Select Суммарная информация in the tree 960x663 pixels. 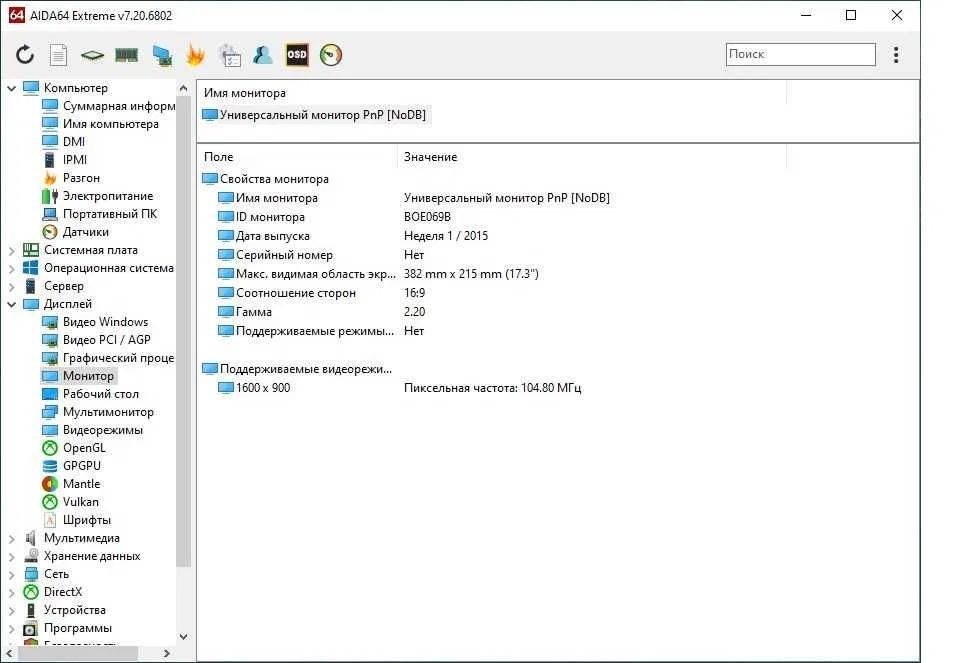(108, 106)
